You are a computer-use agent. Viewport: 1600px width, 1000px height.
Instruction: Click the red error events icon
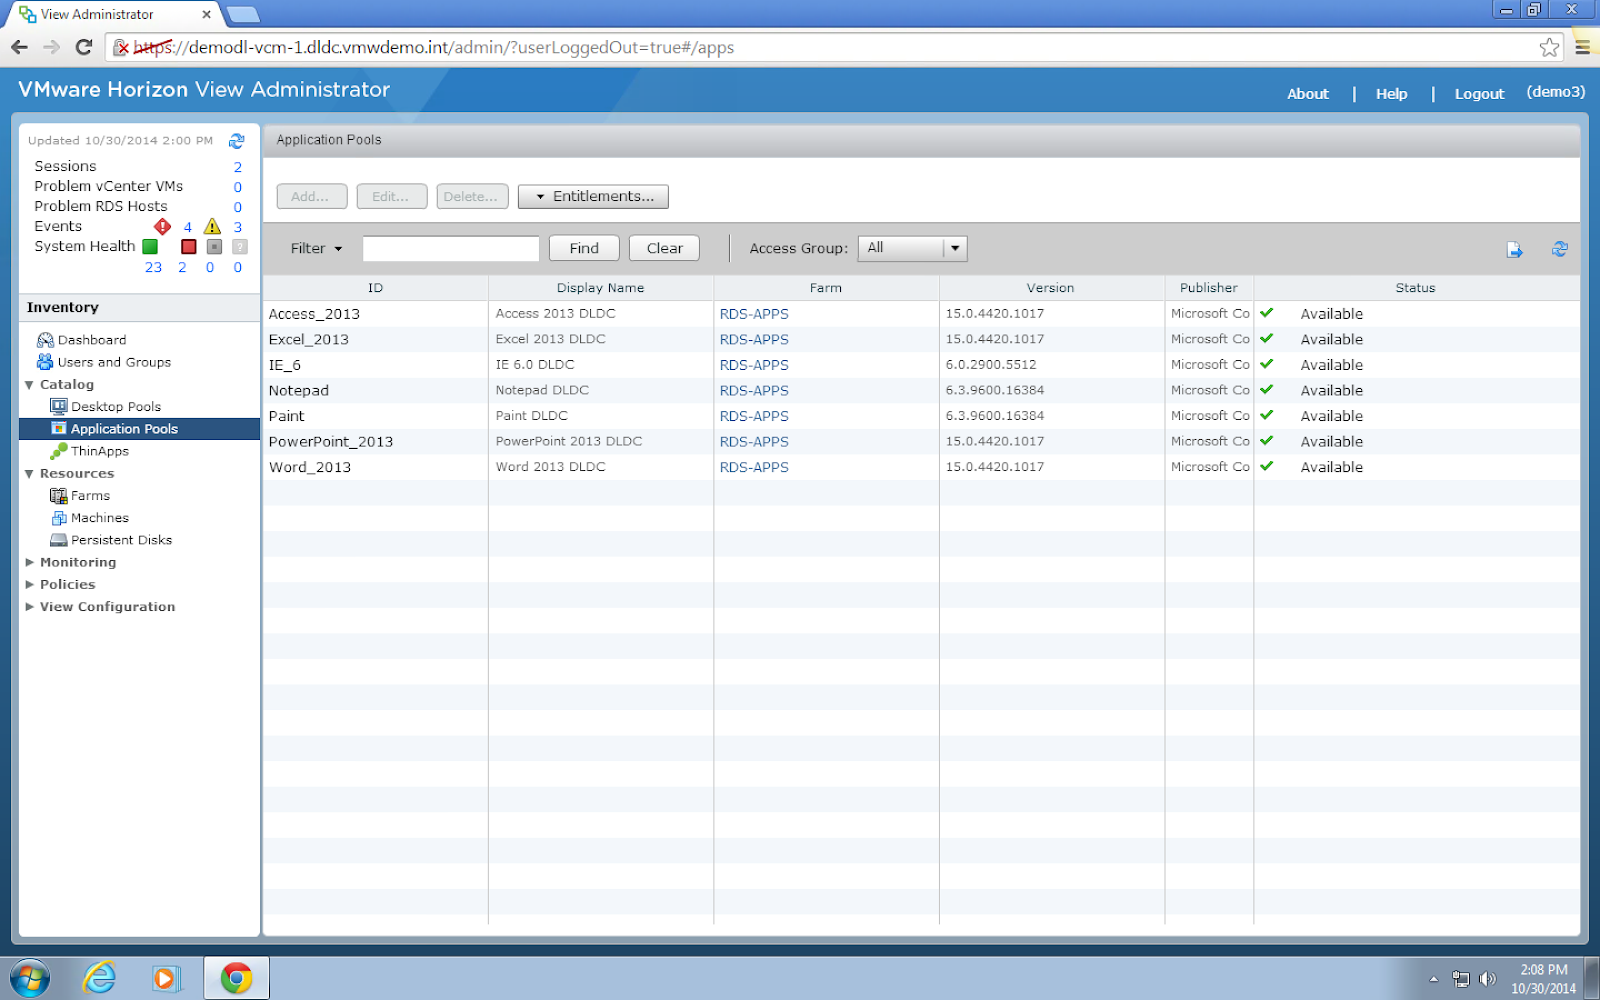pyautogui.click(x=162, y=227)
